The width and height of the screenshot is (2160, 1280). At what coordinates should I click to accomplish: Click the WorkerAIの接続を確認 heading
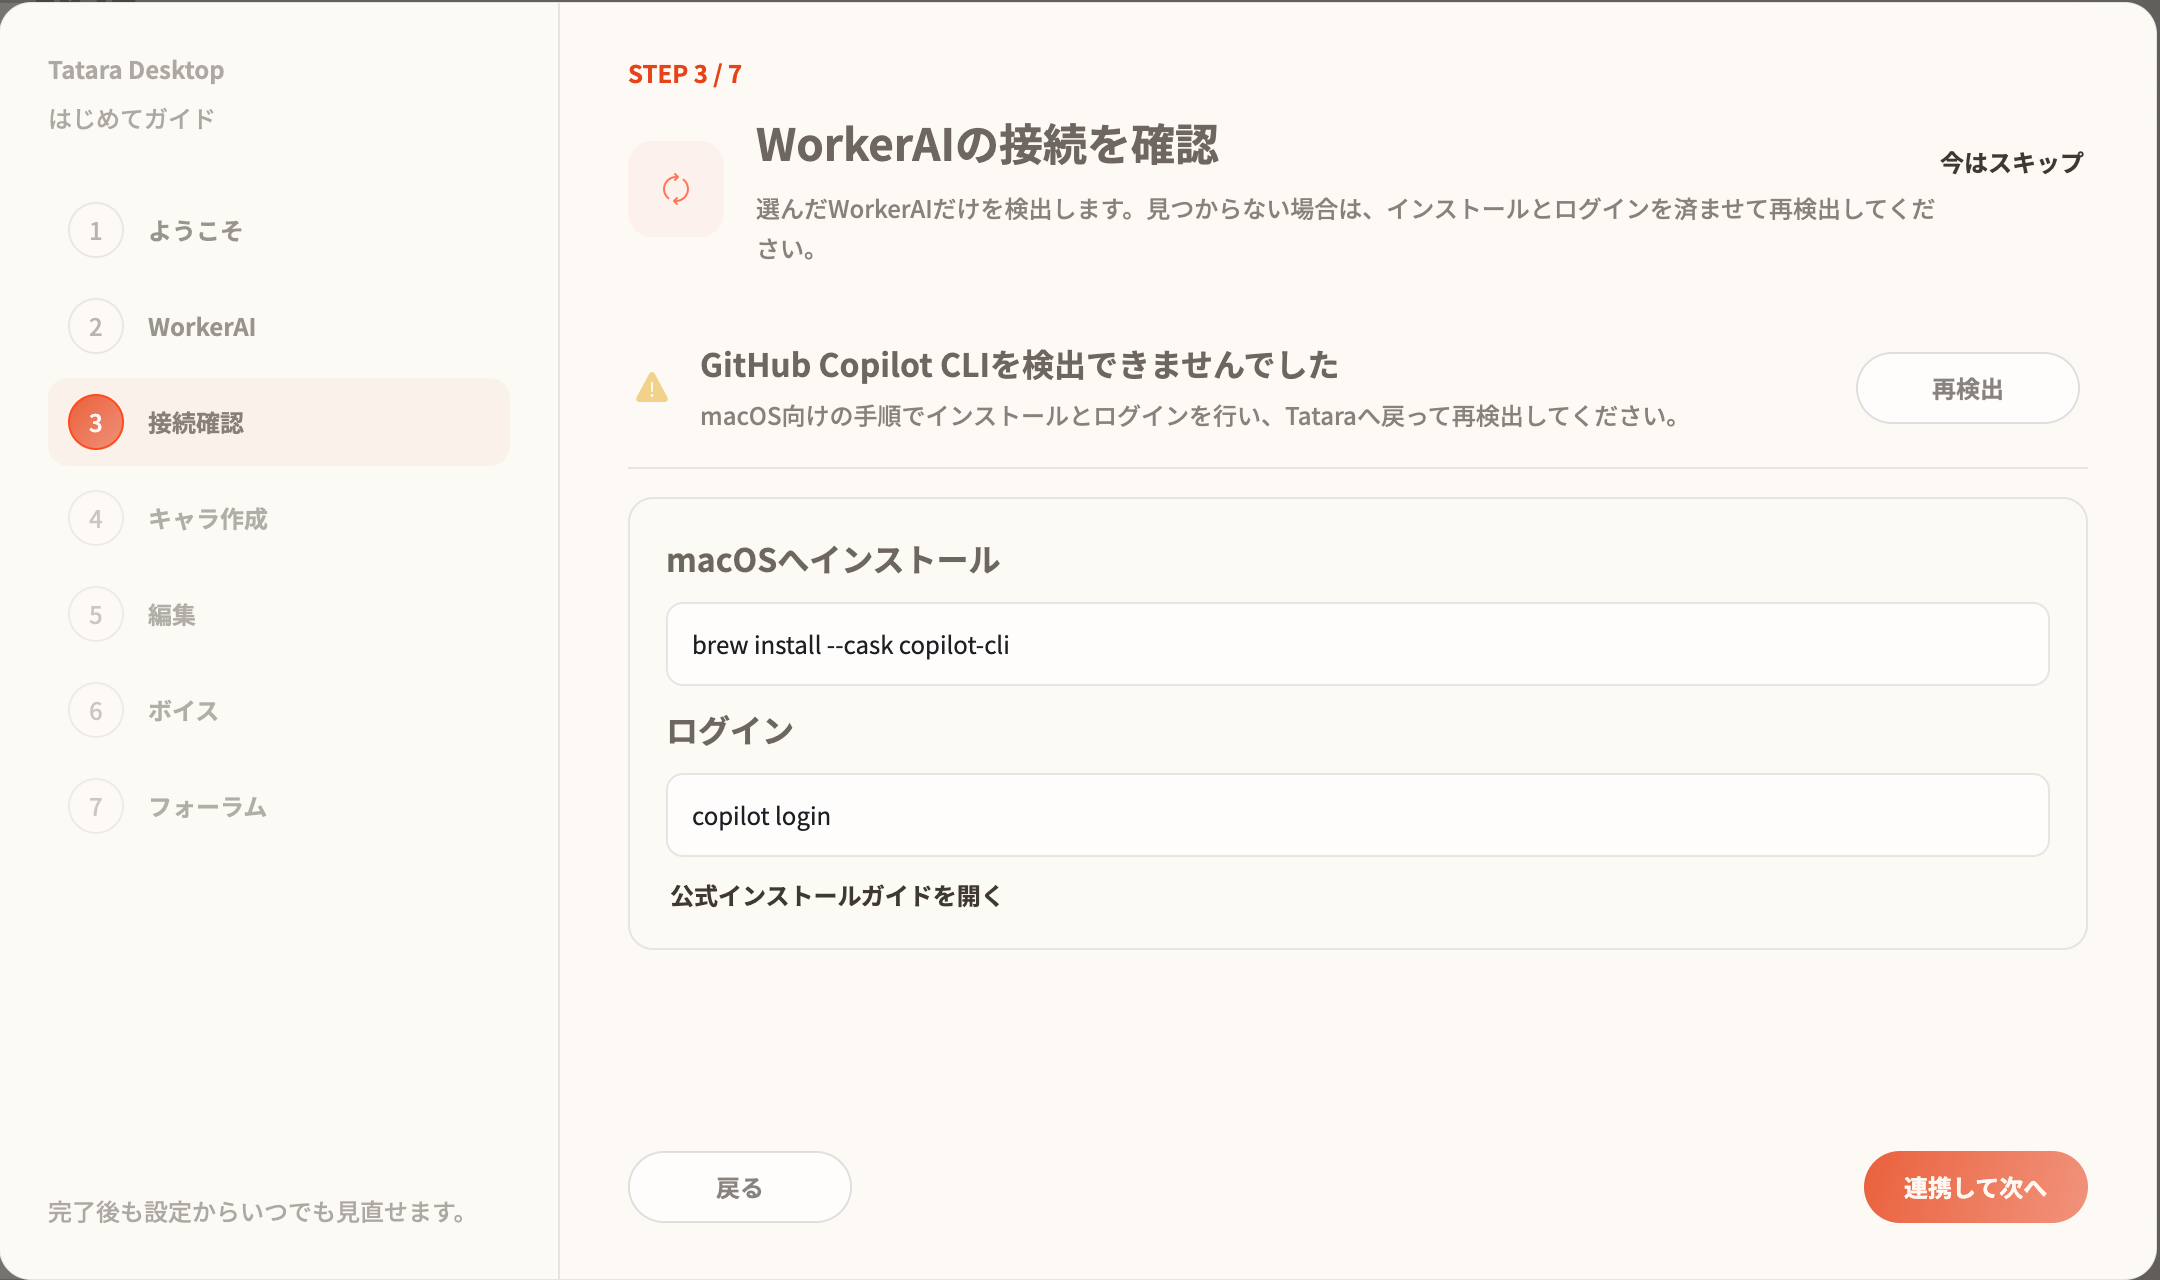[987, 145]
